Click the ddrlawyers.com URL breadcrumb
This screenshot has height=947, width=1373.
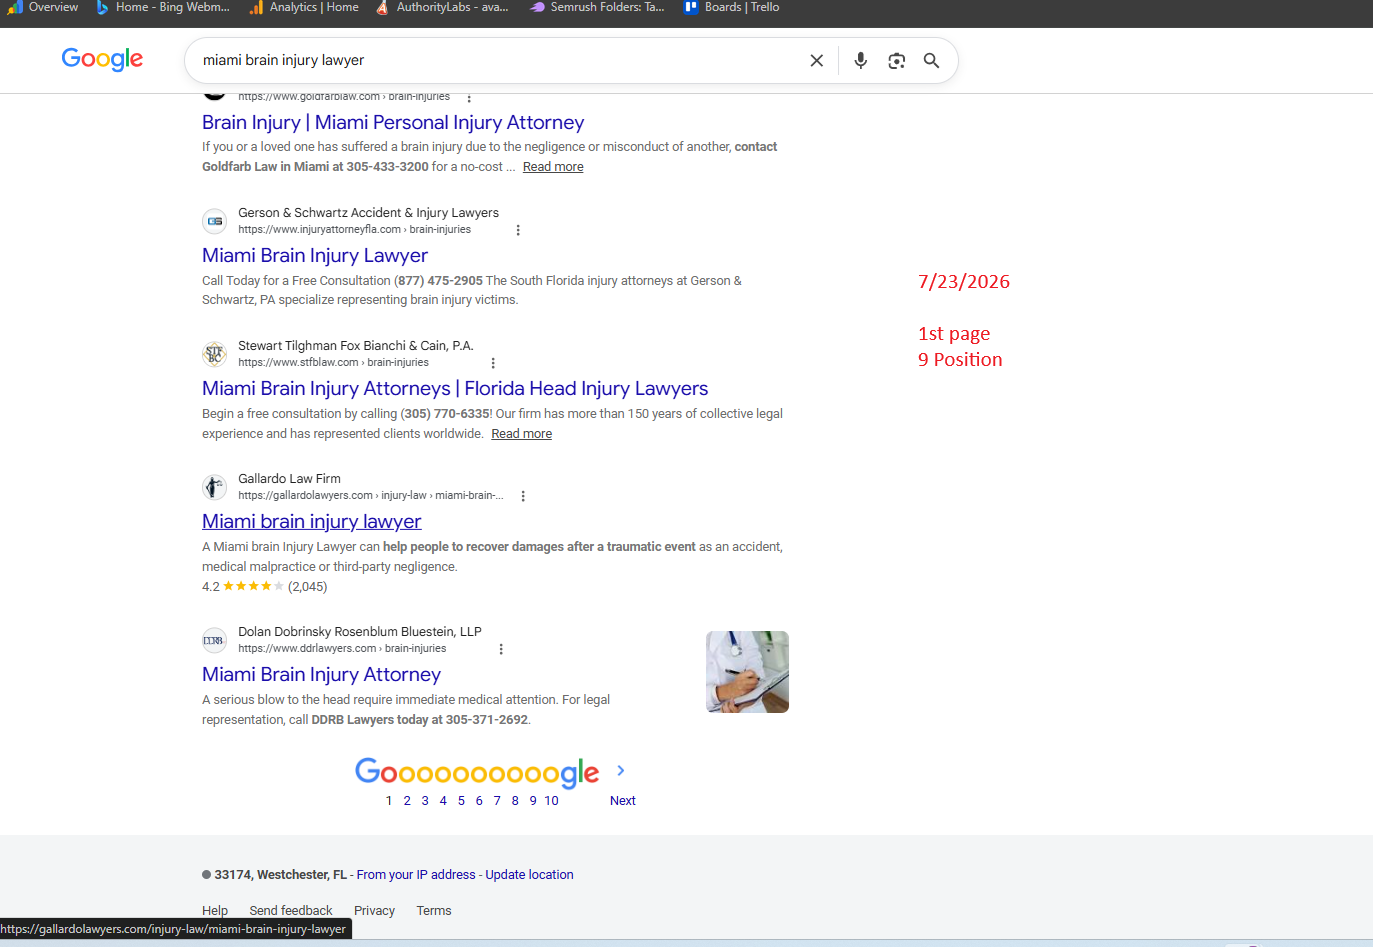point(342,649)
